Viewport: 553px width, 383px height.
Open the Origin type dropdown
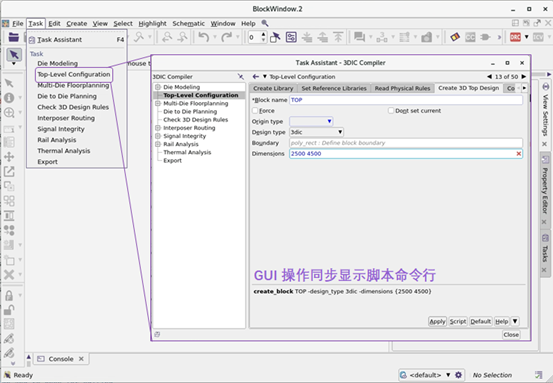click(x=311, y=121)
